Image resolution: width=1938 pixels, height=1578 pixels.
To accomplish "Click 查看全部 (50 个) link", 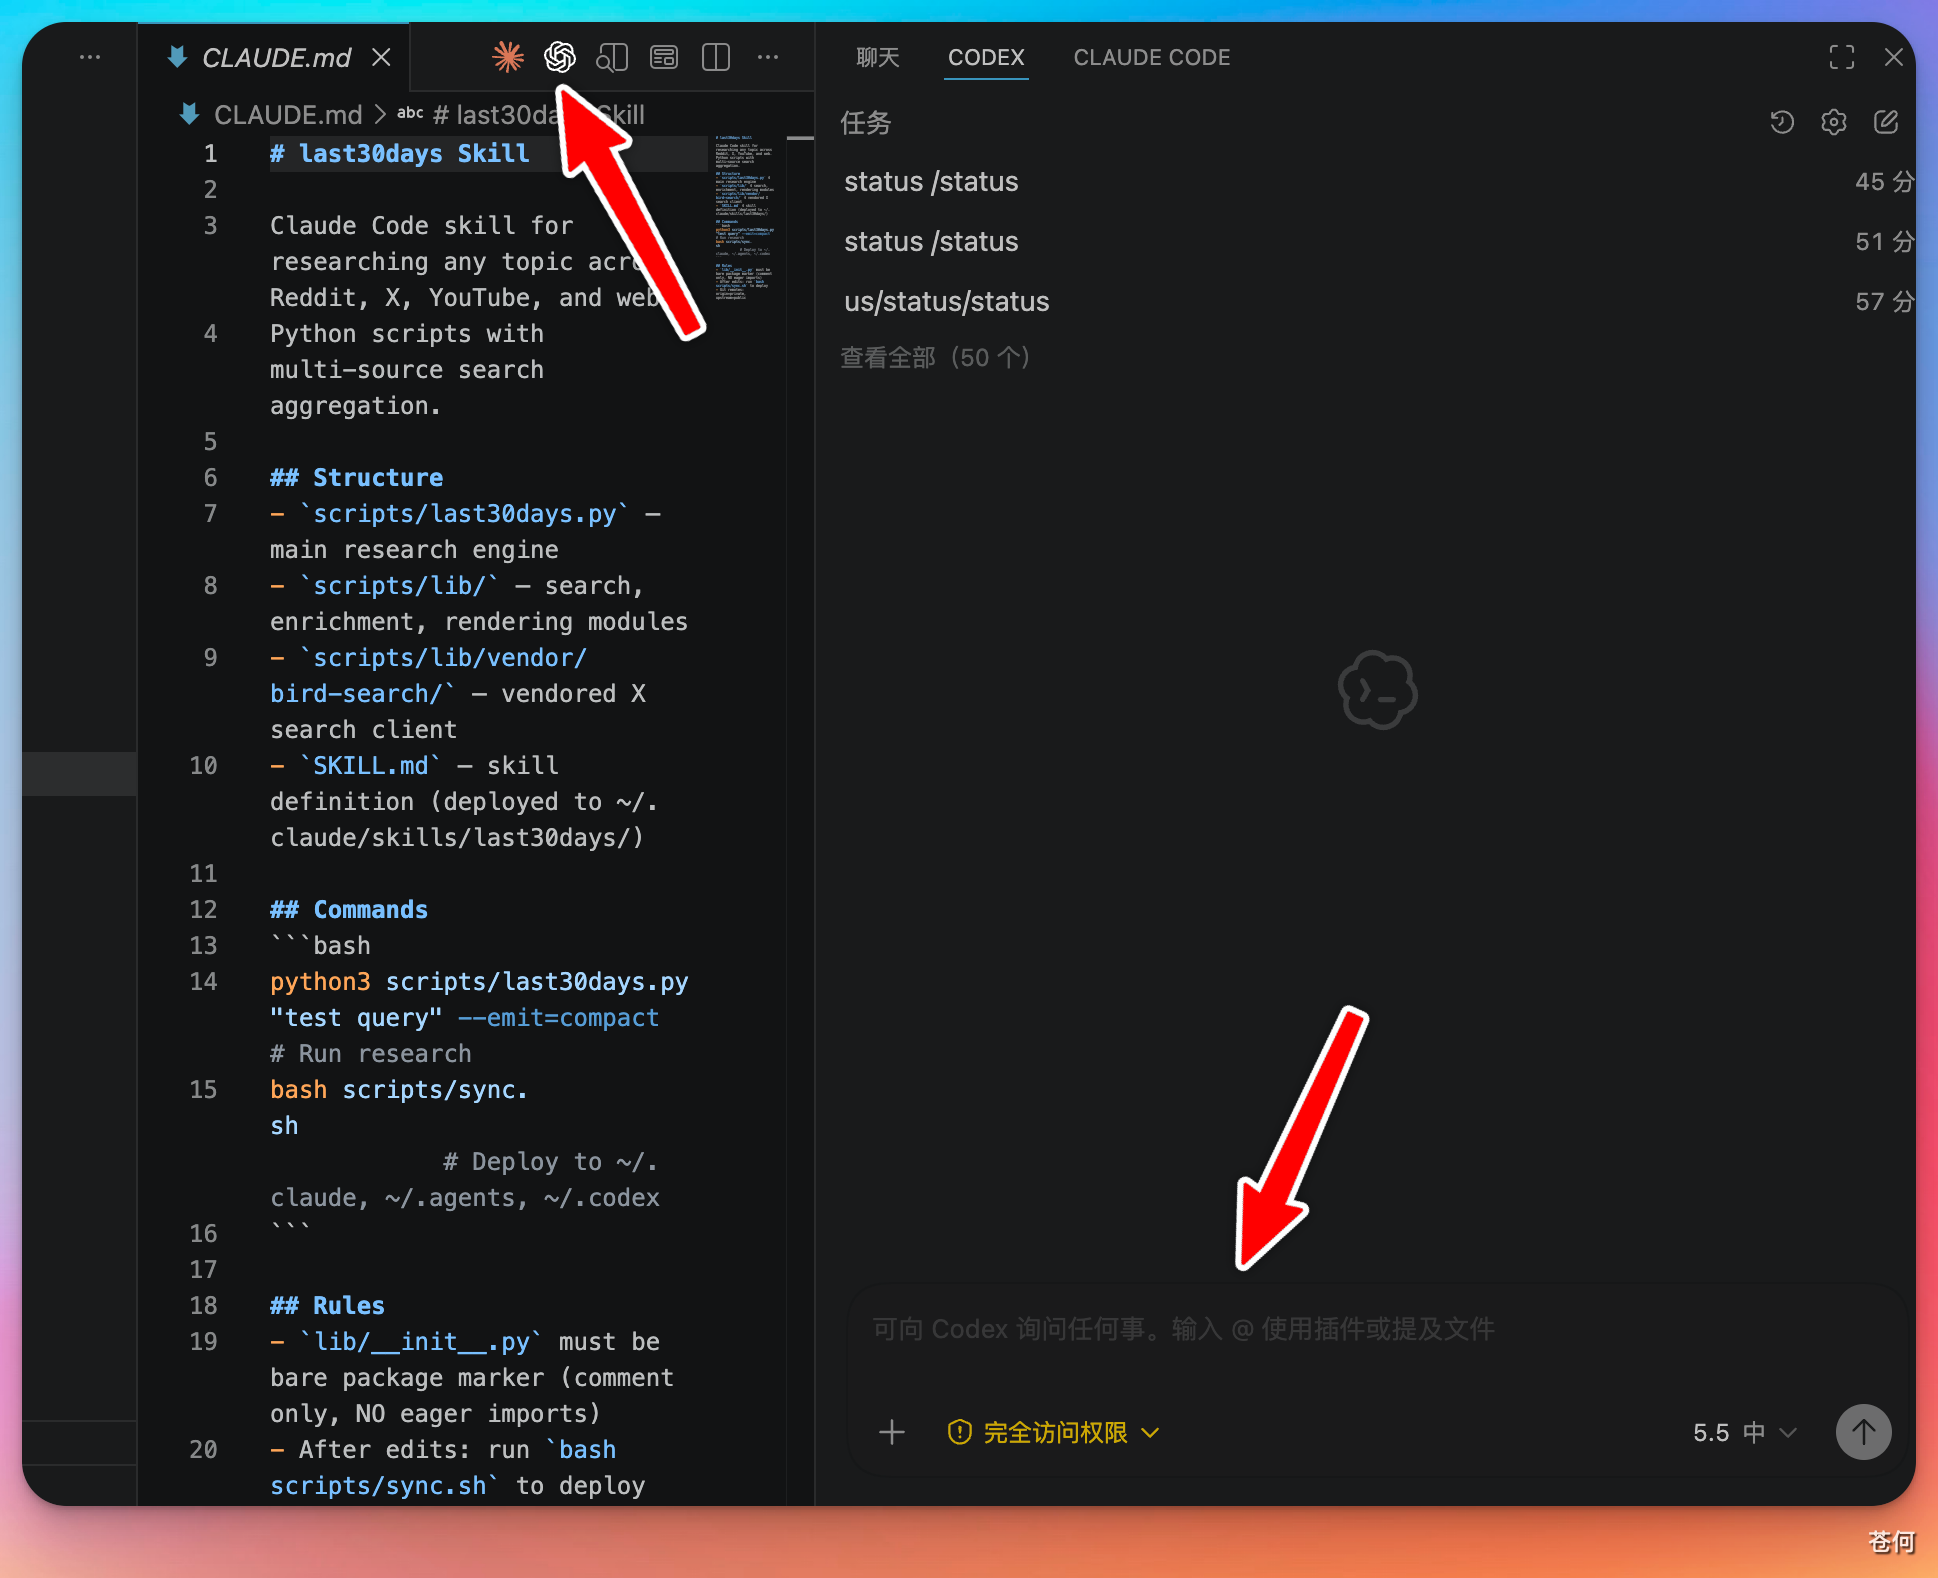I will pos(935,357).
